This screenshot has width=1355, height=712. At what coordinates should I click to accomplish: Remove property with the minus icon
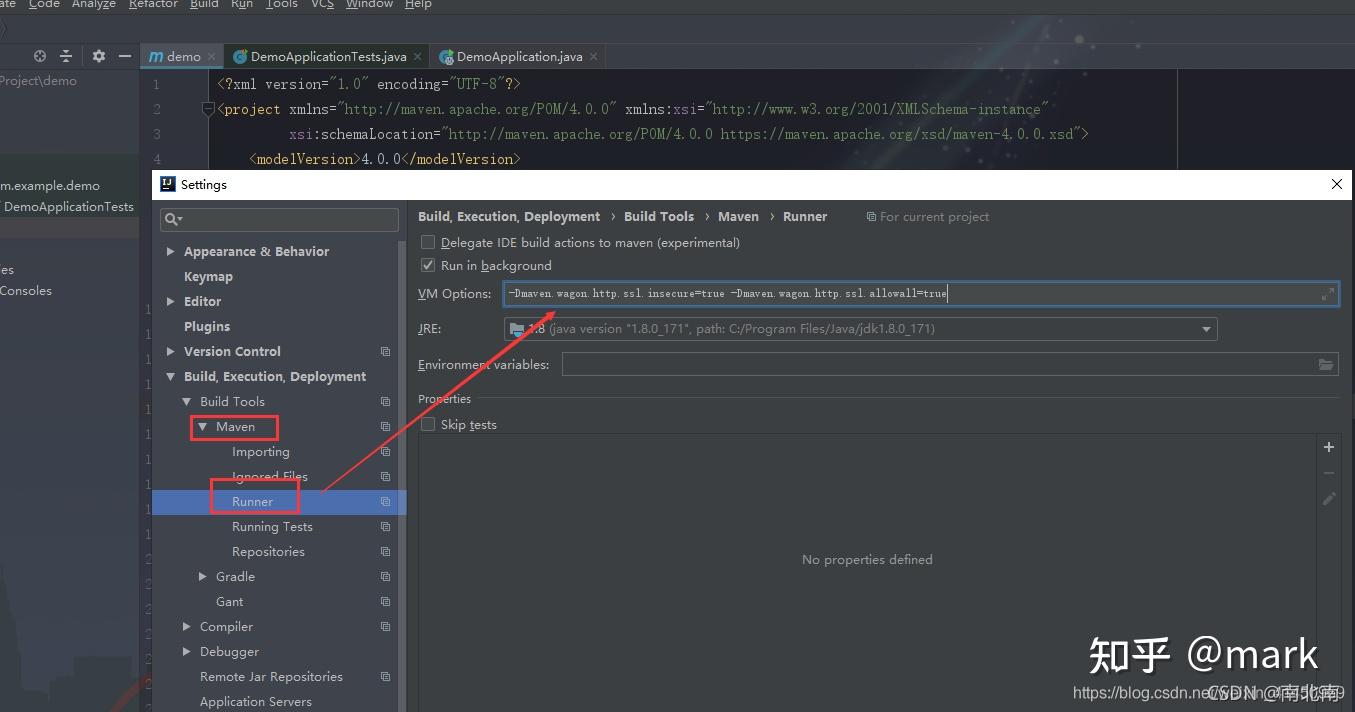tap(1329, 473)
